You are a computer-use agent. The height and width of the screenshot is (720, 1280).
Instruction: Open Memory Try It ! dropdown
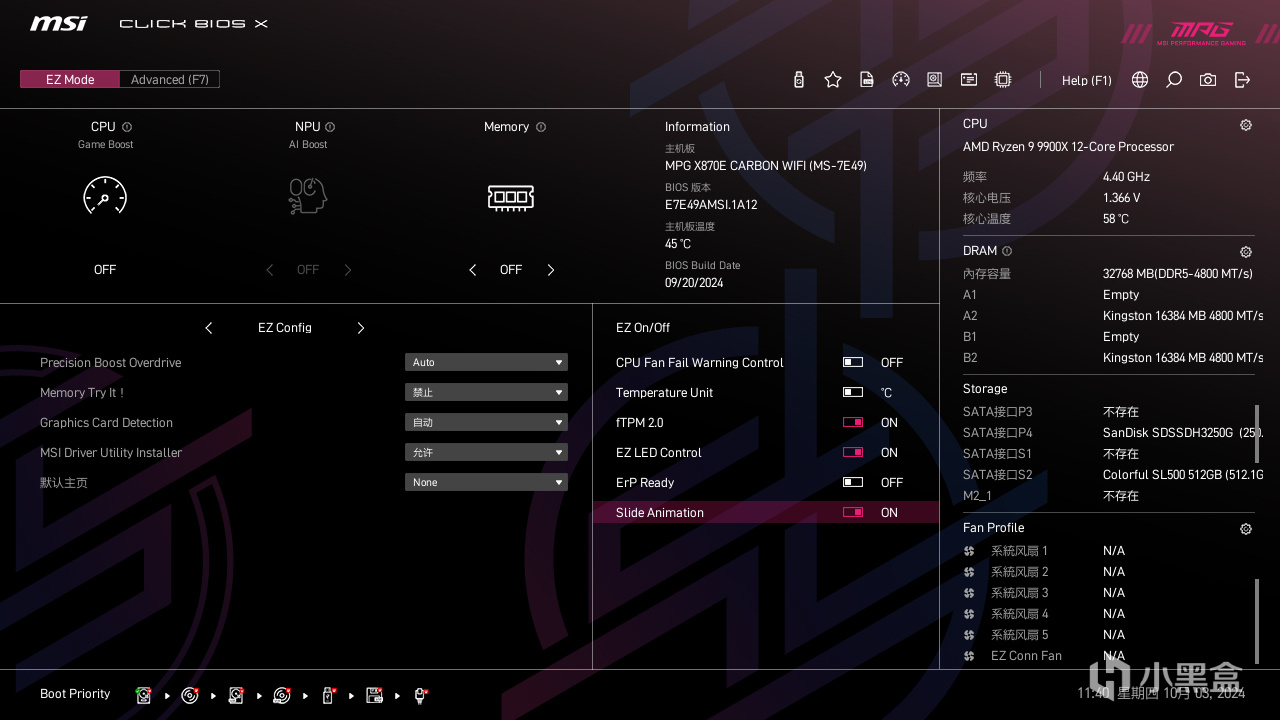(486, 392)
